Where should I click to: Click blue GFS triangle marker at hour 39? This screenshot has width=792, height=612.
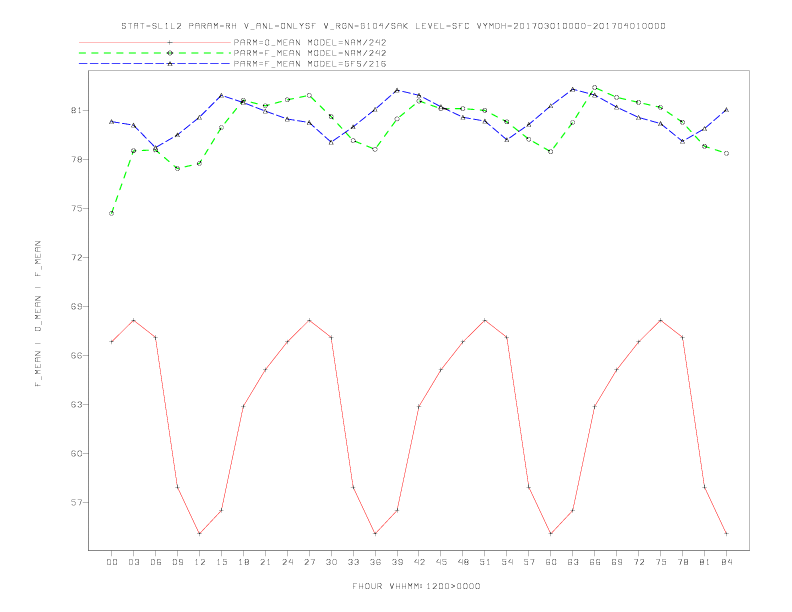pyautogui.click(x=397, y=90)
